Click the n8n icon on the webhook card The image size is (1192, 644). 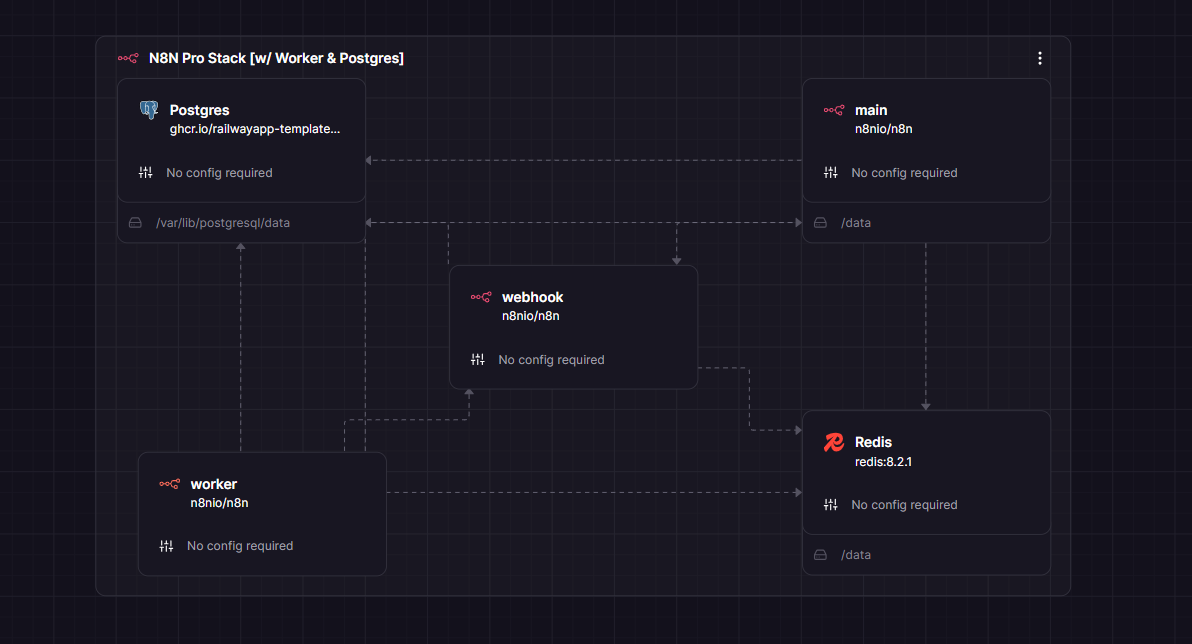[x=481, y=297]
